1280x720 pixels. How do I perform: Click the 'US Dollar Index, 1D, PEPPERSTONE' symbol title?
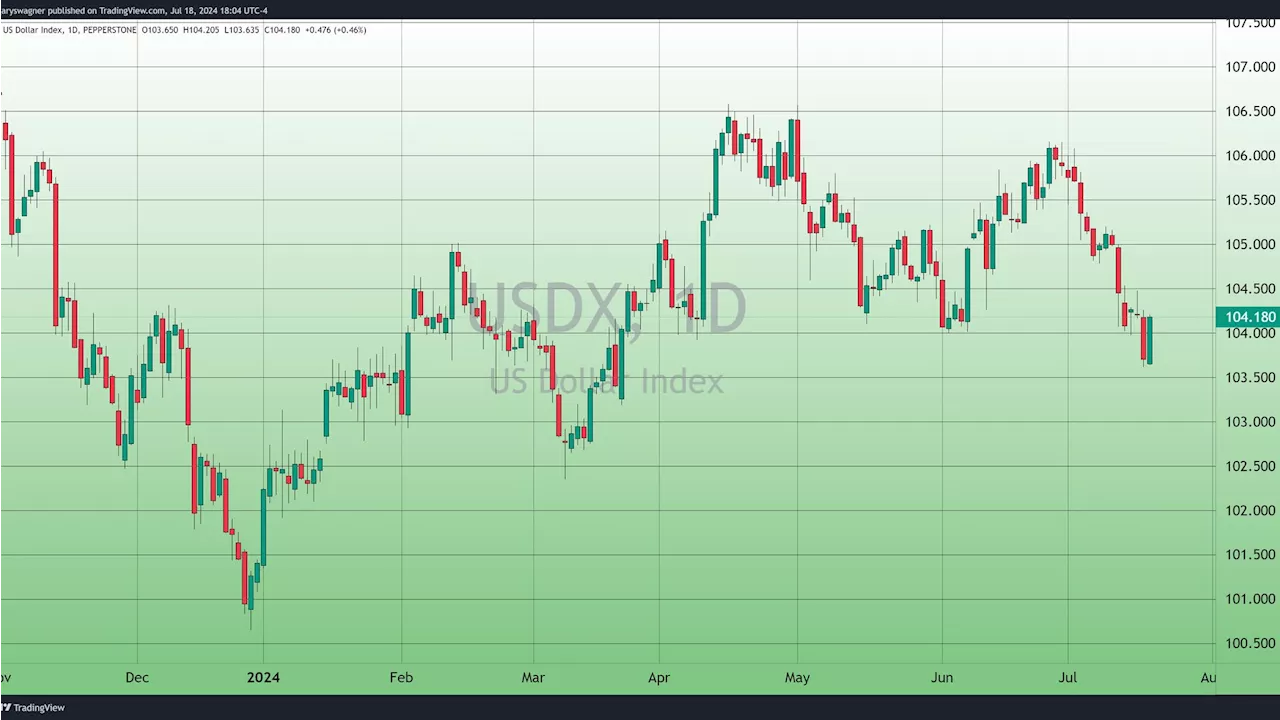coord(69,30)
